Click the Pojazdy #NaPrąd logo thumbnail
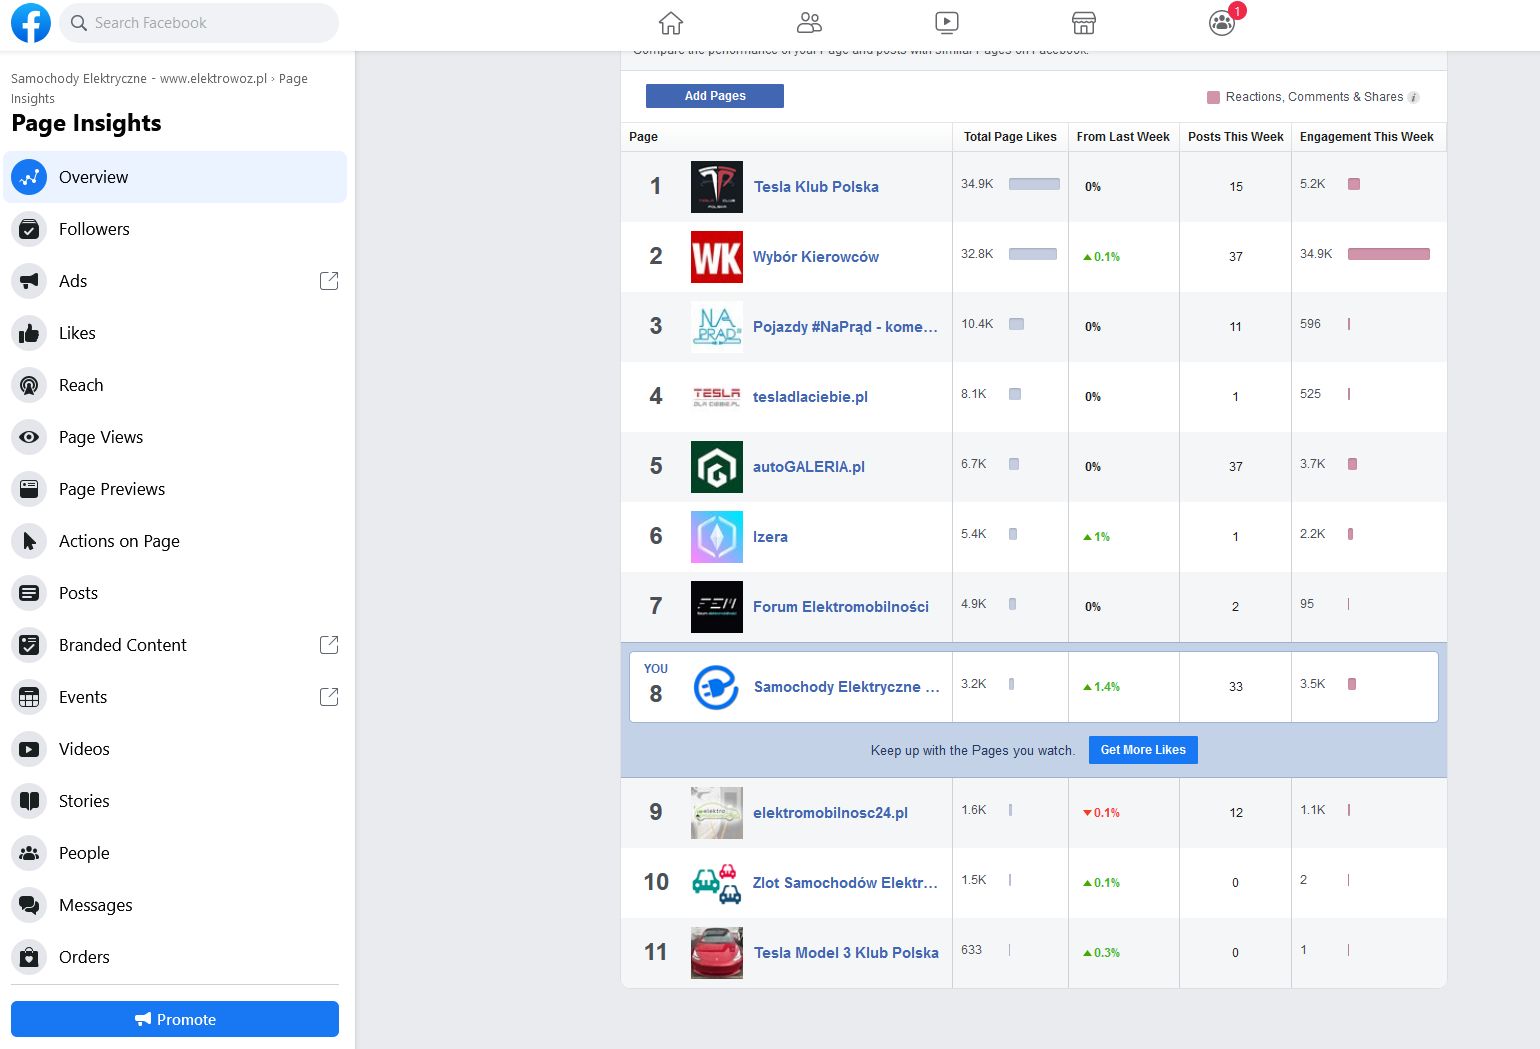The height and width of the screenshot is (1049, 1540). [x=717, y=327]
